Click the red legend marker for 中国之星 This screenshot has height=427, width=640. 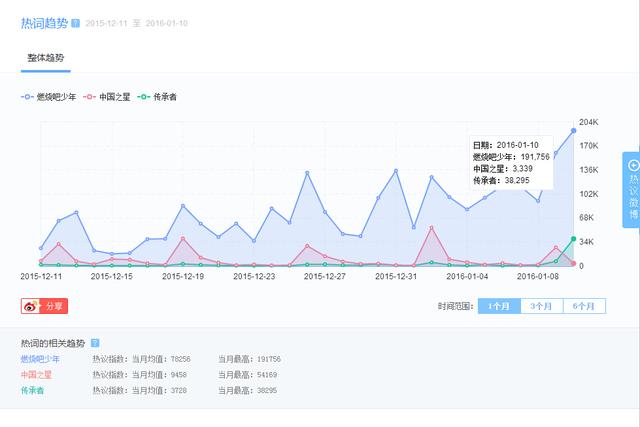[91, 97]
